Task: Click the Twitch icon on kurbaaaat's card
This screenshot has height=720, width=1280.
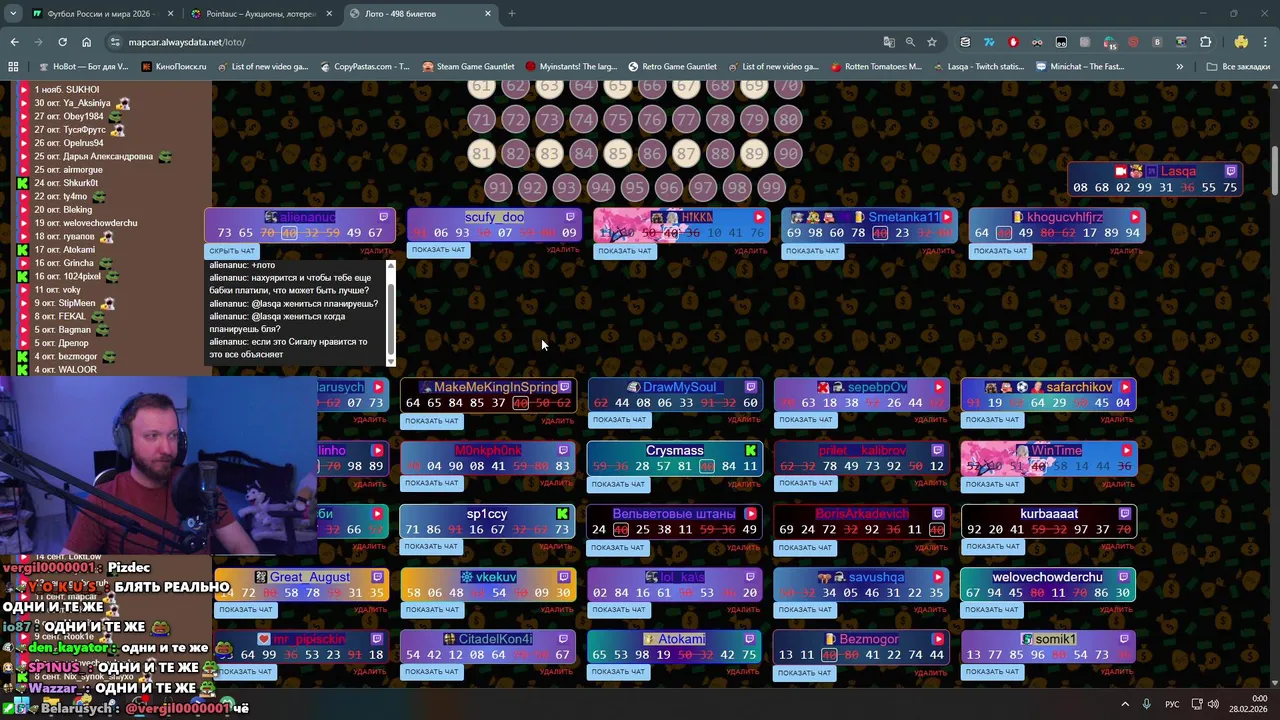Action: (1125, 514)
